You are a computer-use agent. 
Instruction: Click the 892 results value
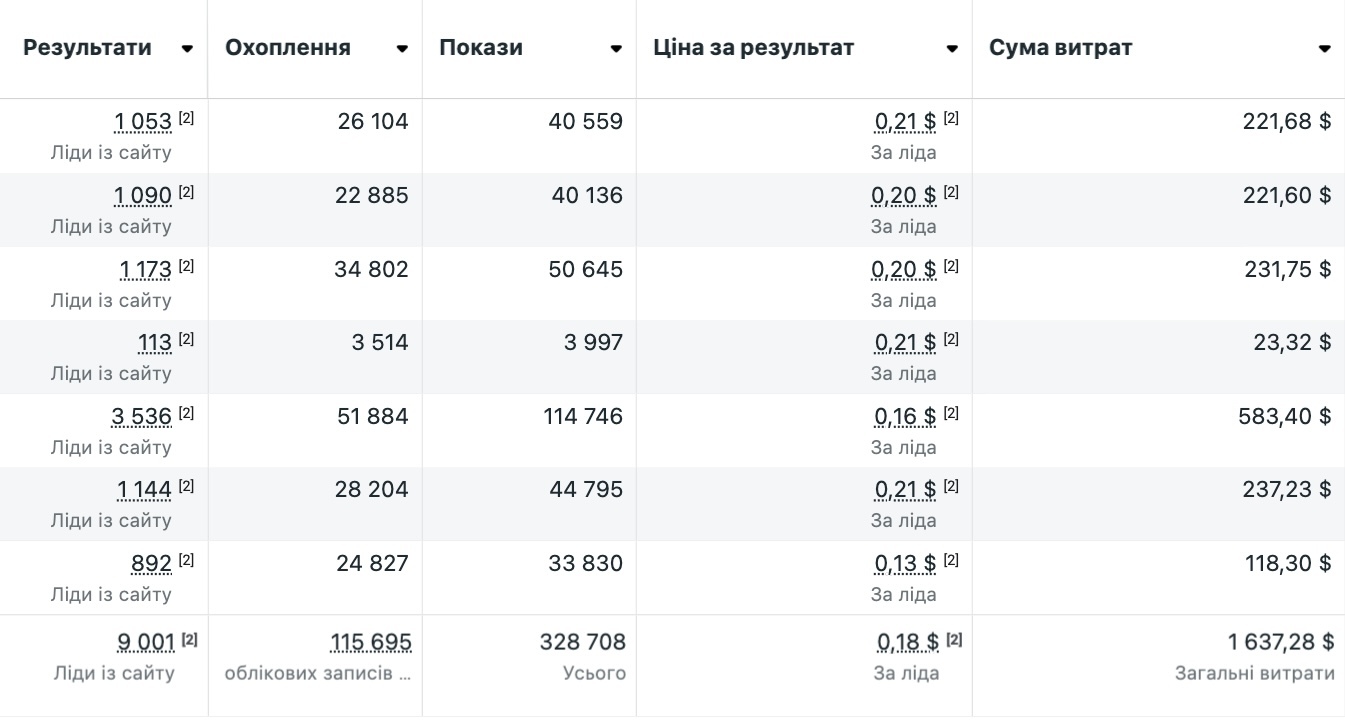pyautogui.click(x=151, y=564)
